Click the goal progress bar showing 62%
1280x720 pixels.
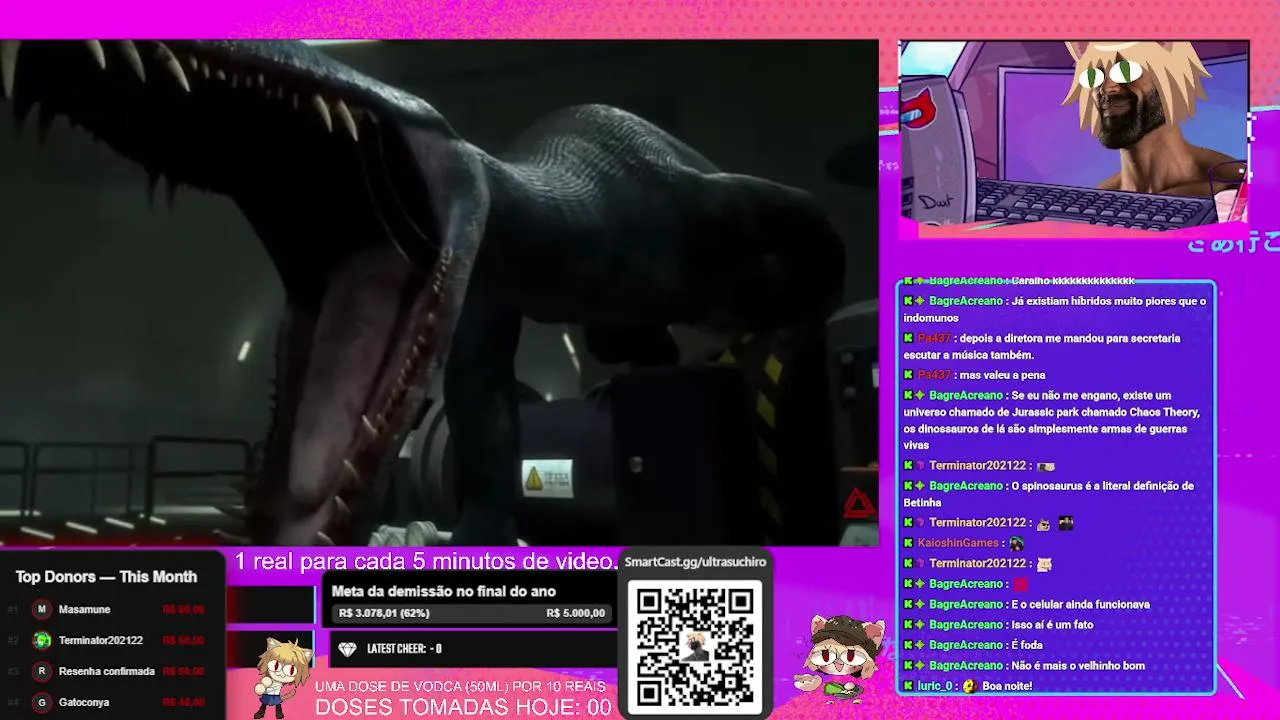pyautogui.click(x=473, y=613)
